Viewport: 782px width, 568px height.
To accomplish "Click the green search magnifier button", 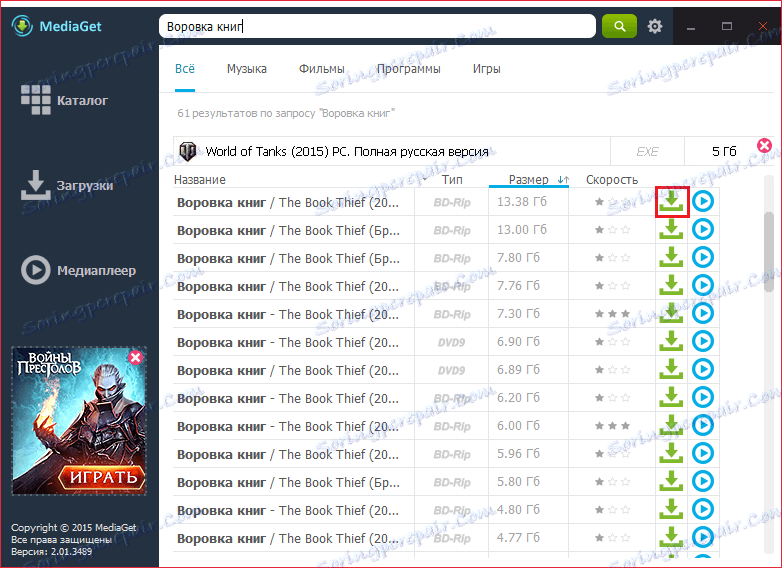I will (619, 26).
